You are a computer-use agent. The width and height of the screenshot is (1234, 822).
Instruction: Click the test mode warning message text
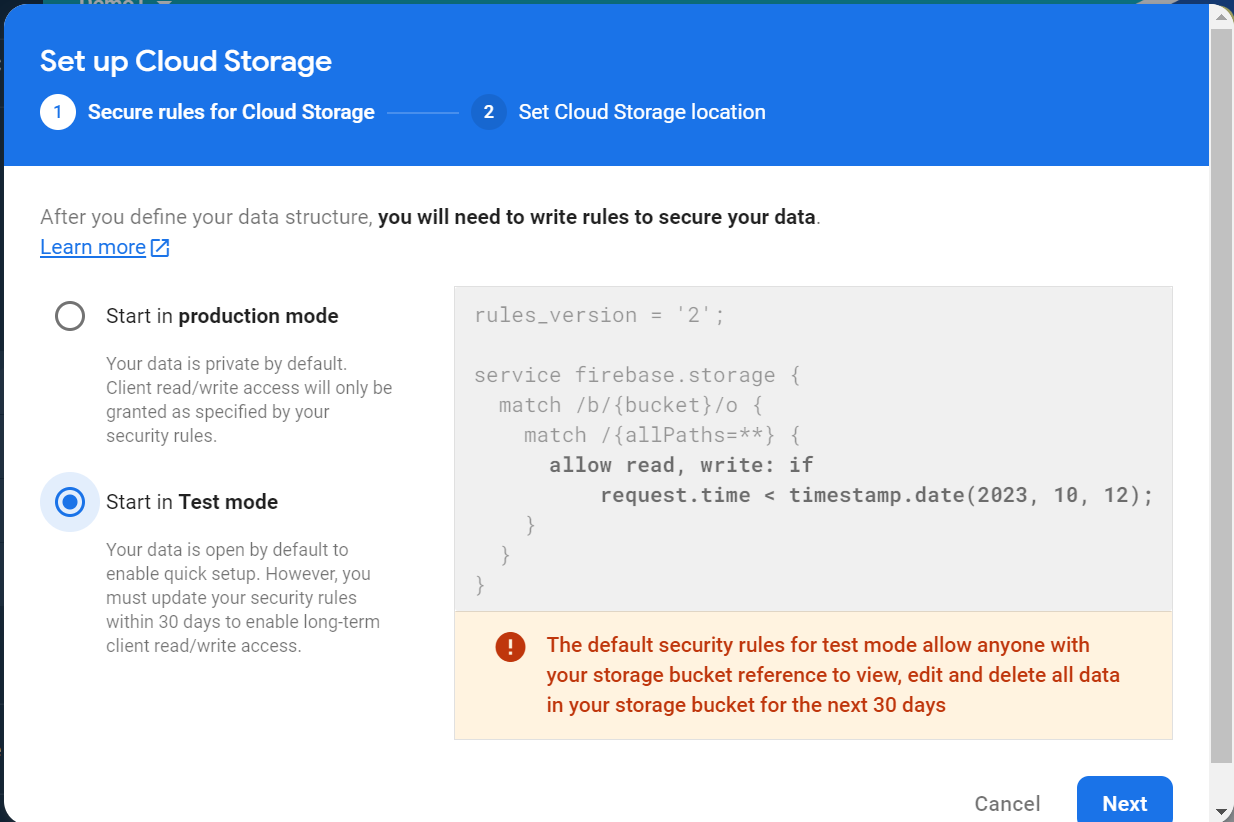832,675
